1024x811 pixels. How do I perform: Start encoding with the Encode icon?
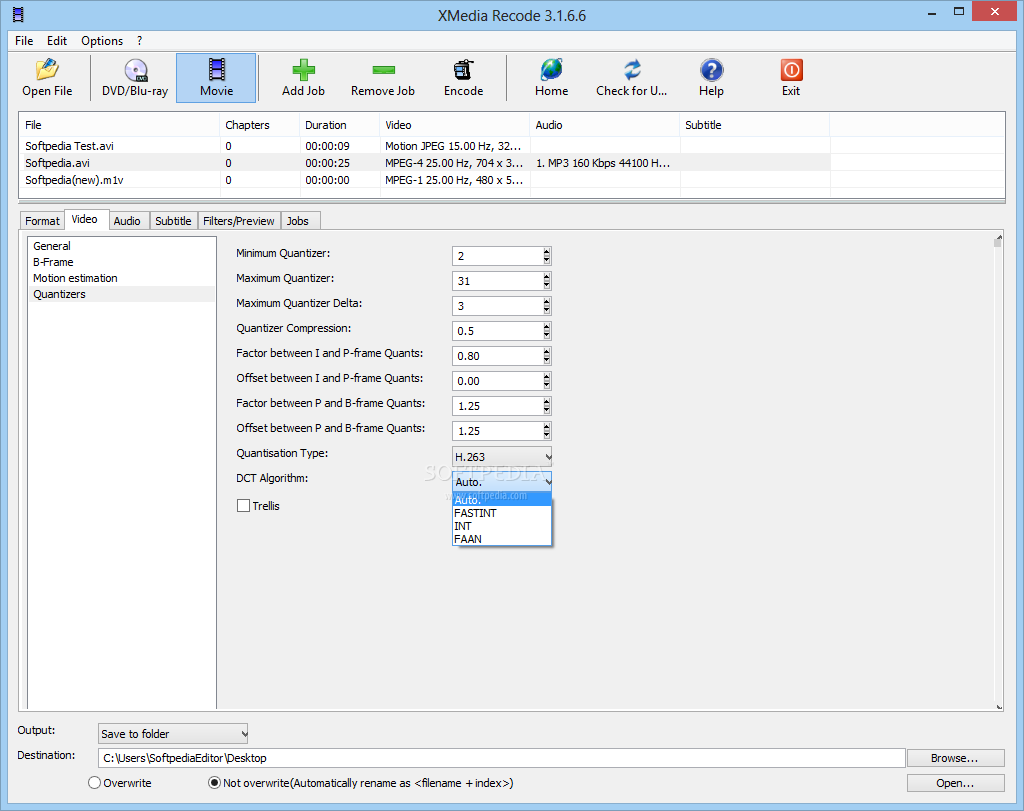[464, 78]
